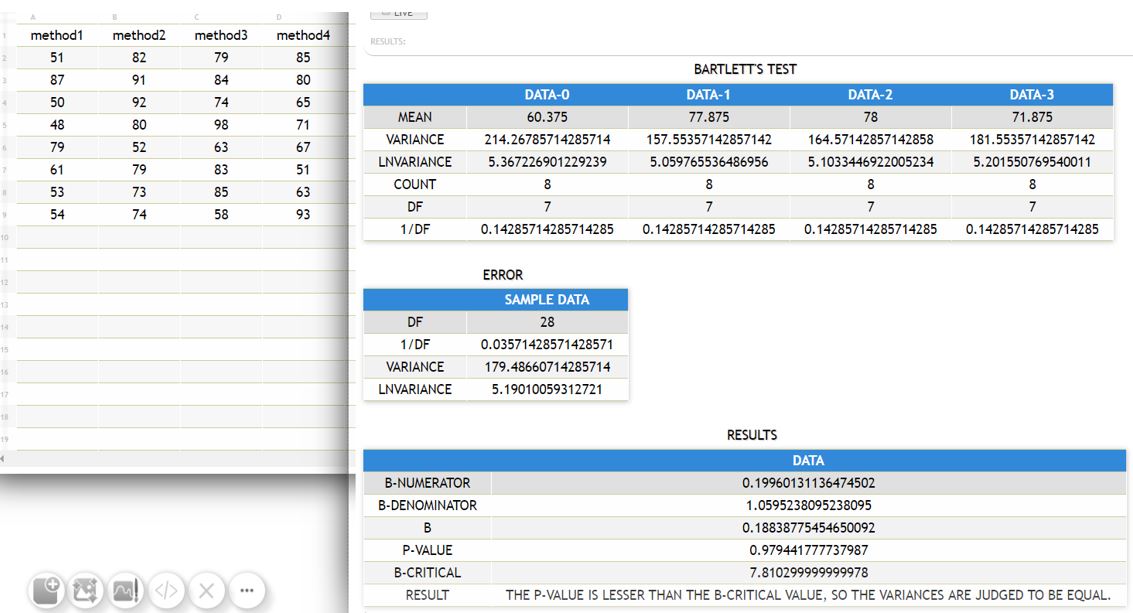Click the code brackets icon
This screenshot has width=1133, height=613.
tap(166, 590)
